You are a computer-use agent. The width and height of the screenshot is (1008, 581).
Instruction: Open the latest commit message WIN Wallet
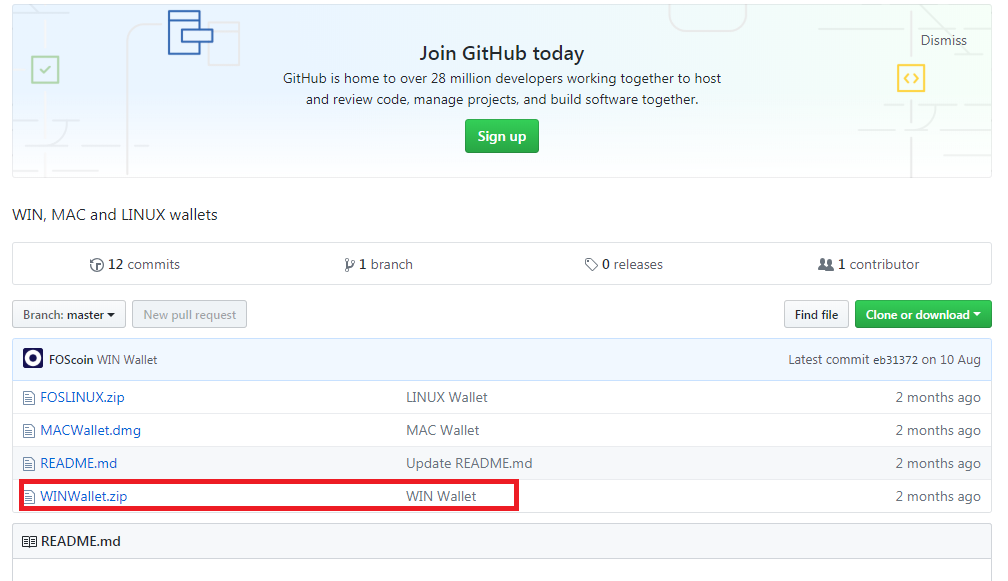point(127,360)
